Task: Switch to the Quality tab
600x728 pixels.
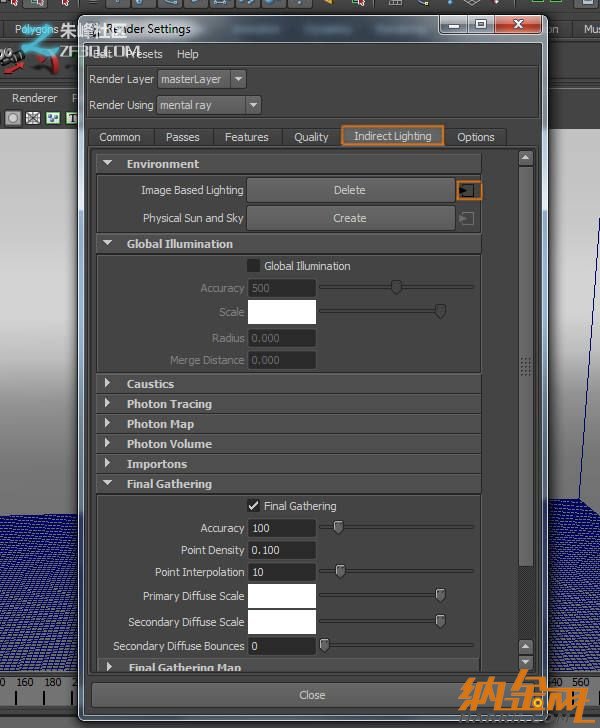Action: (x=311, y=137)
